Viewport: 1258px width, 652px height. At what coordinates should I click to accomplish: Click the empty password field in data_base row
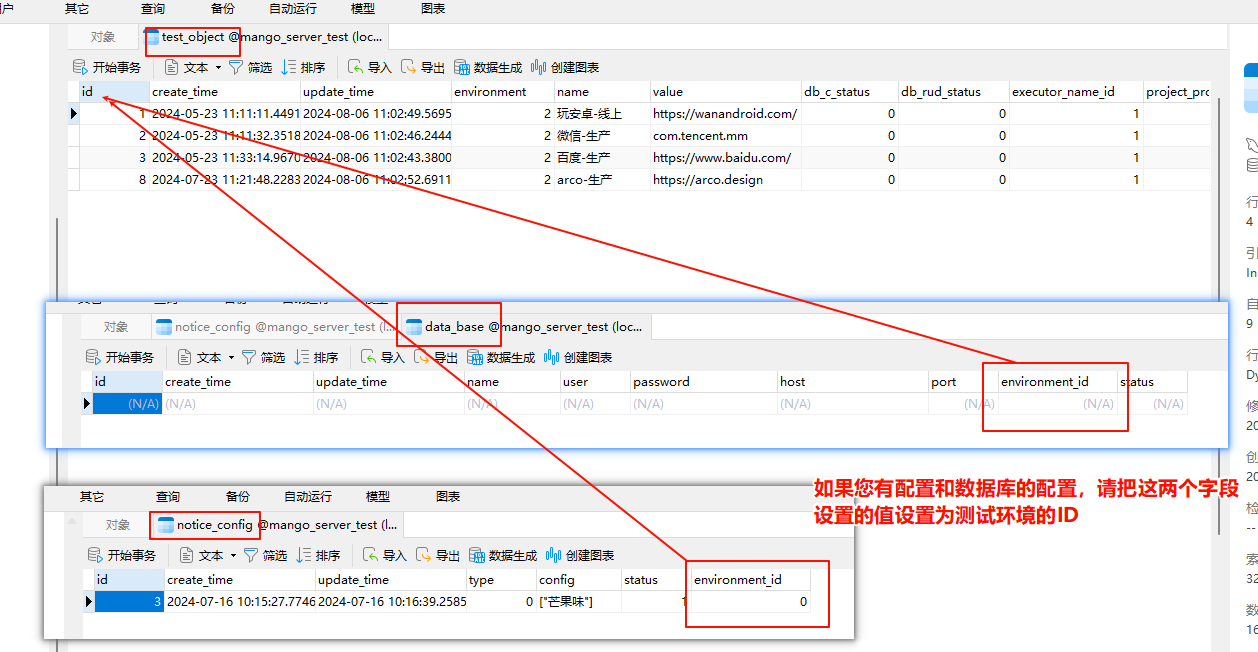[703, 404]
